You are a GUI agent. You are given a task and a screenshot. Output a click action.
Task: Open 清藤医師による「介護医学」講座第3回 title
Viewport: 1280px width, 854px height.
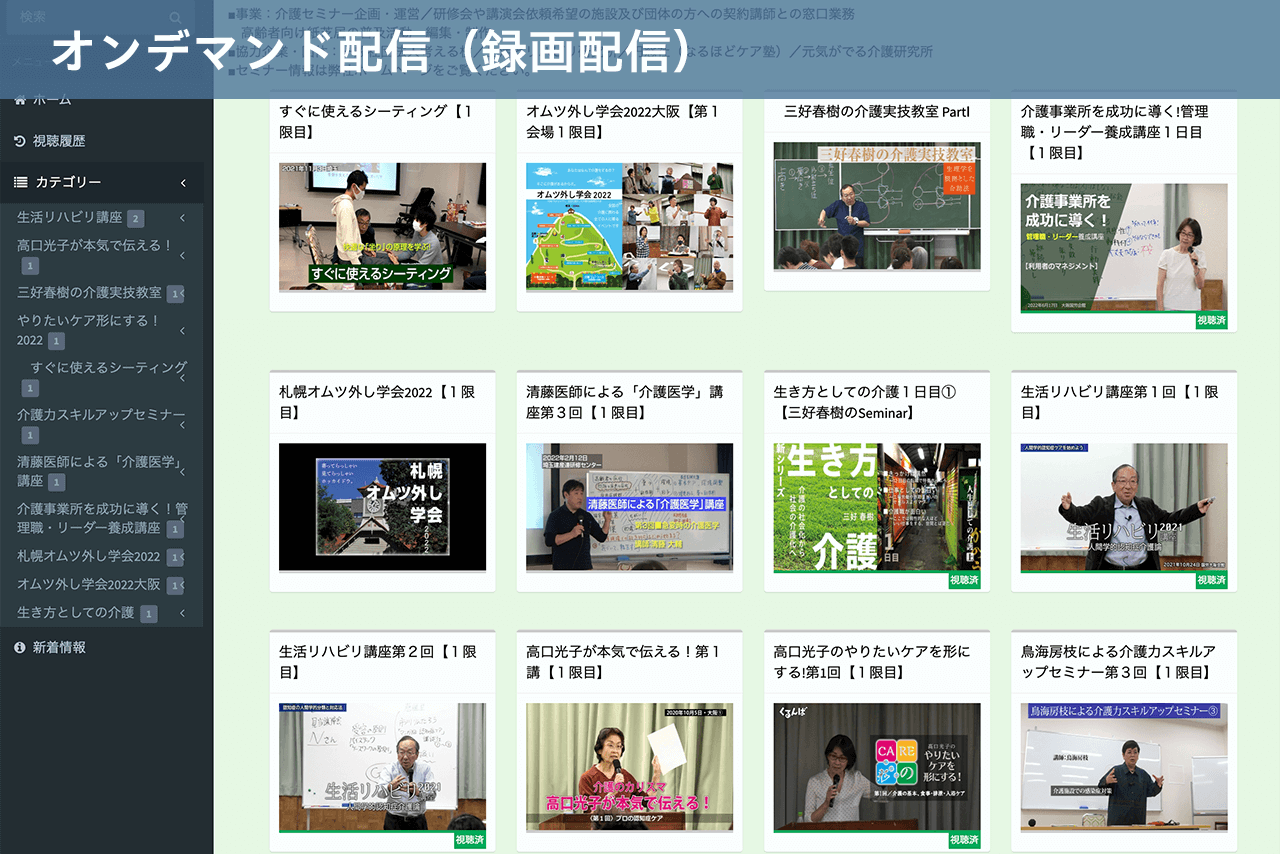[x=625, y=402]
